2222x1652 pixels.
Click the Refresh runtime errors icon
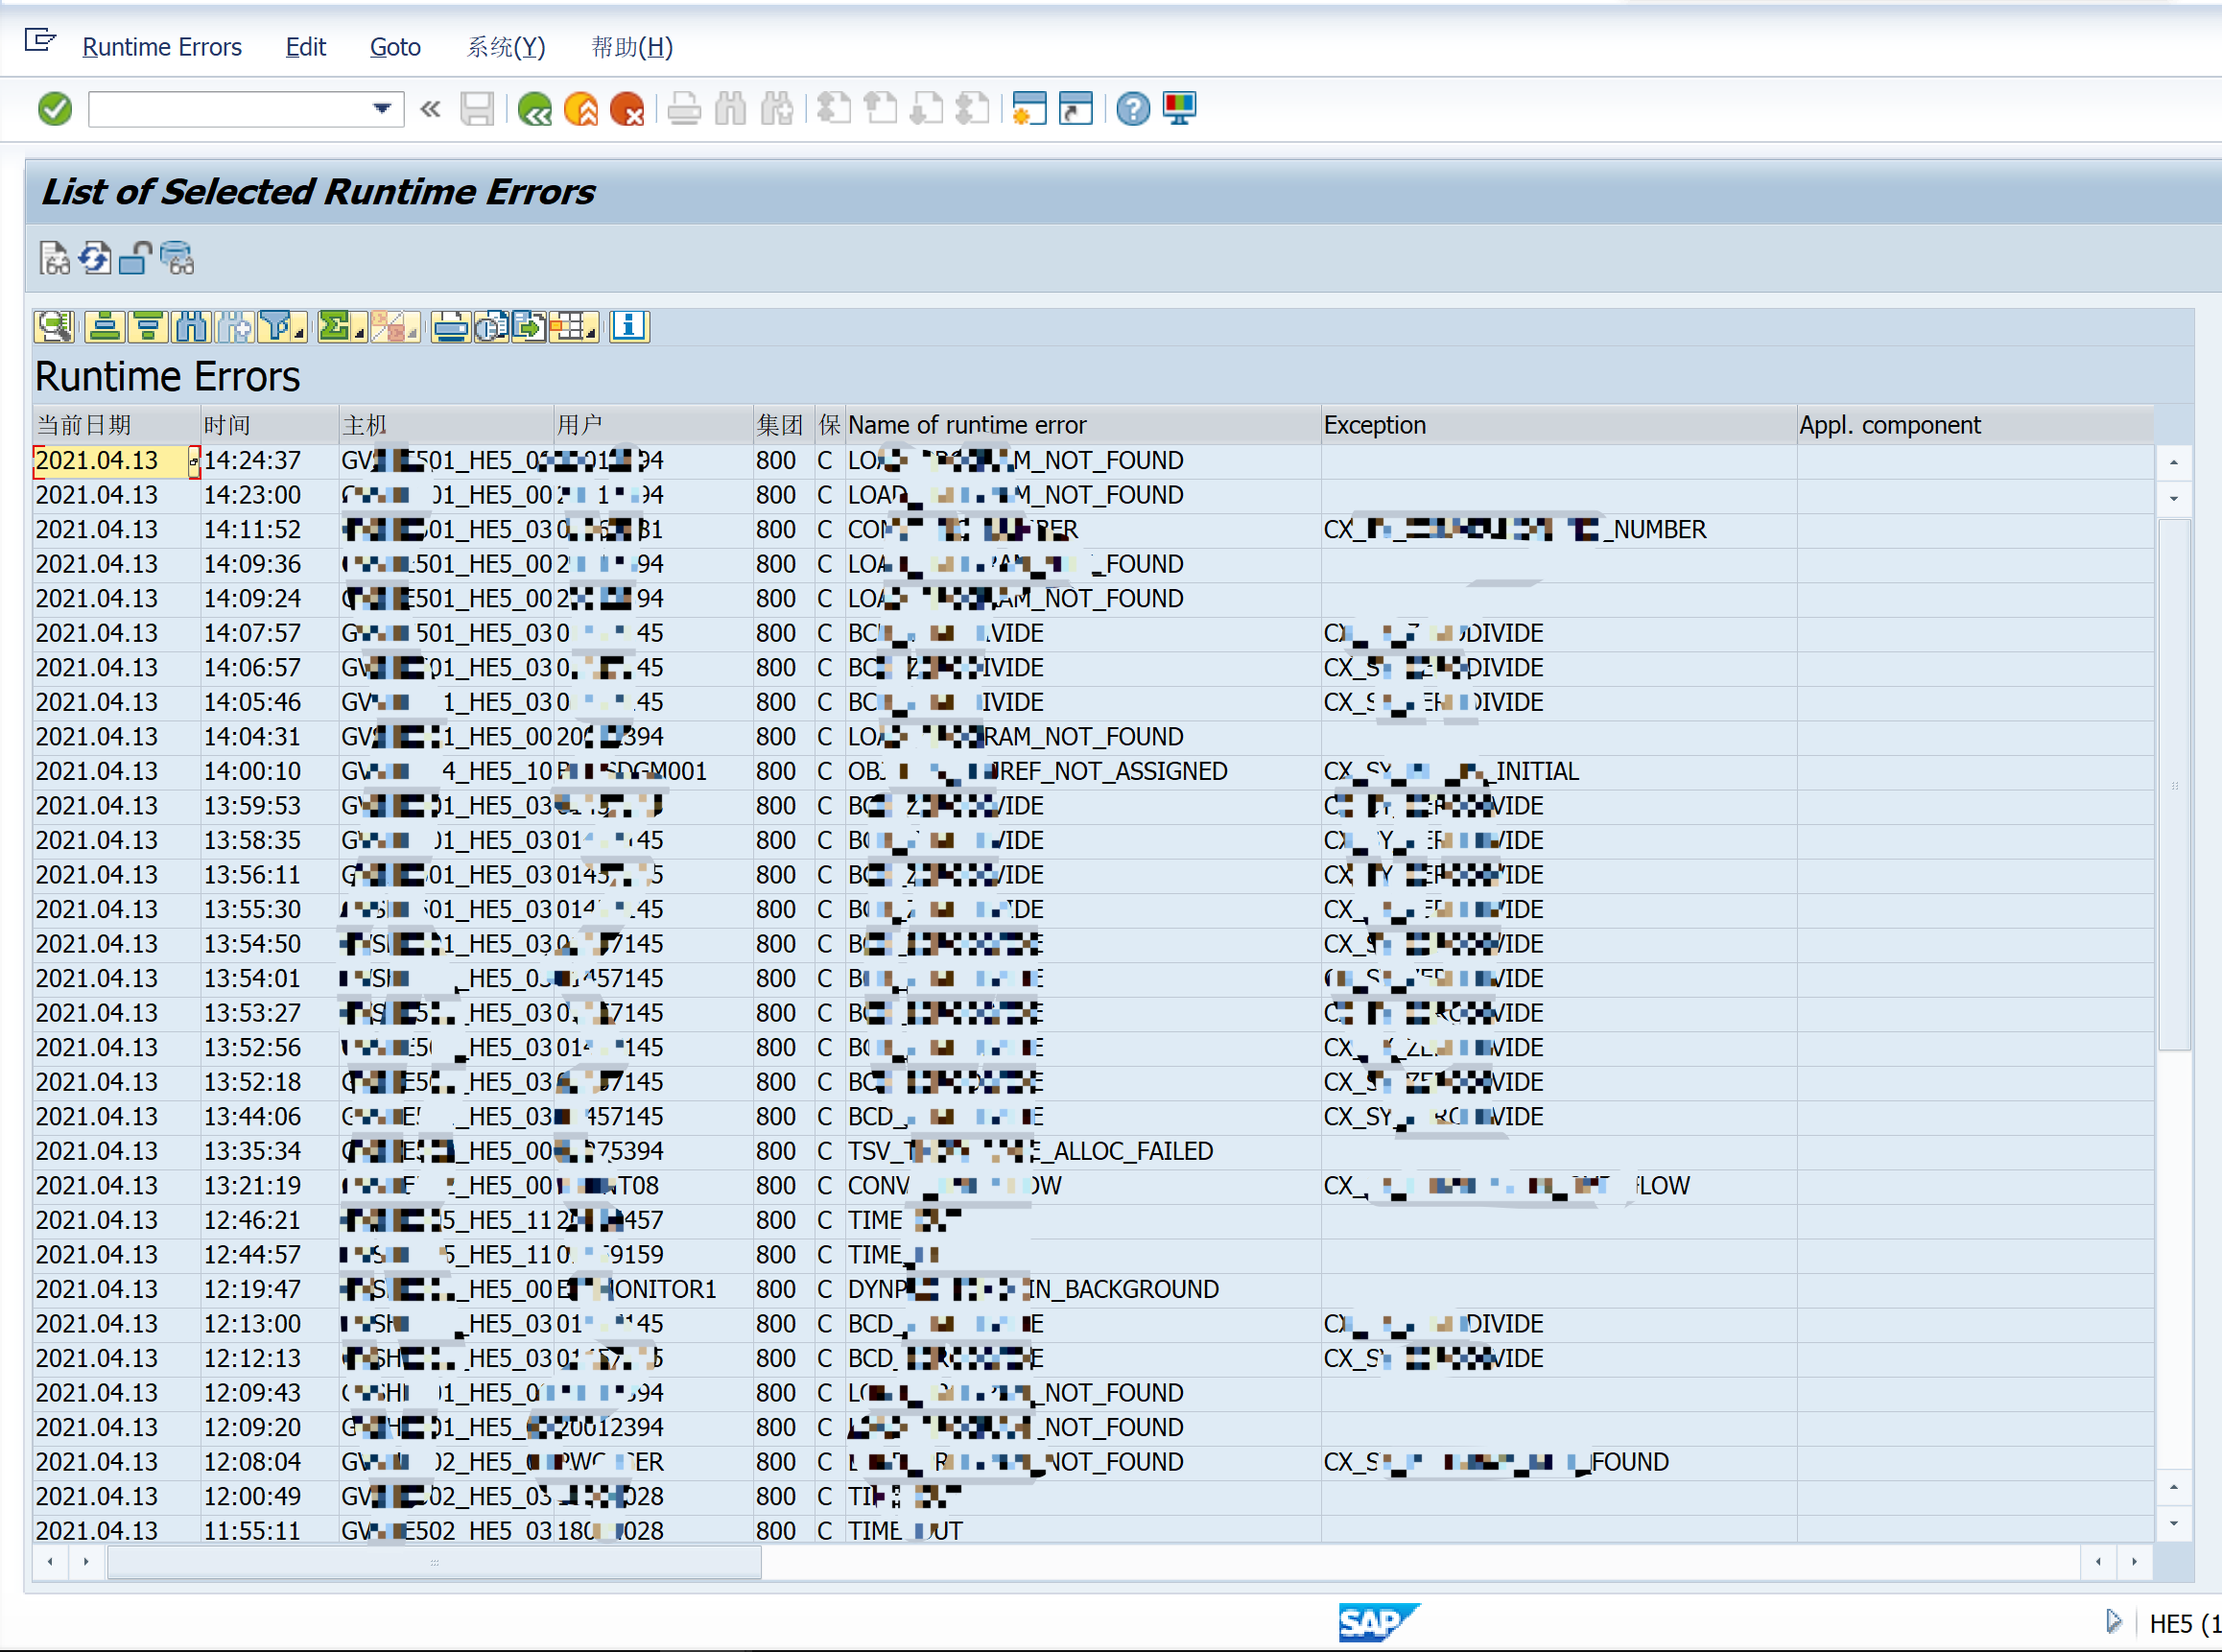point(95,258)
